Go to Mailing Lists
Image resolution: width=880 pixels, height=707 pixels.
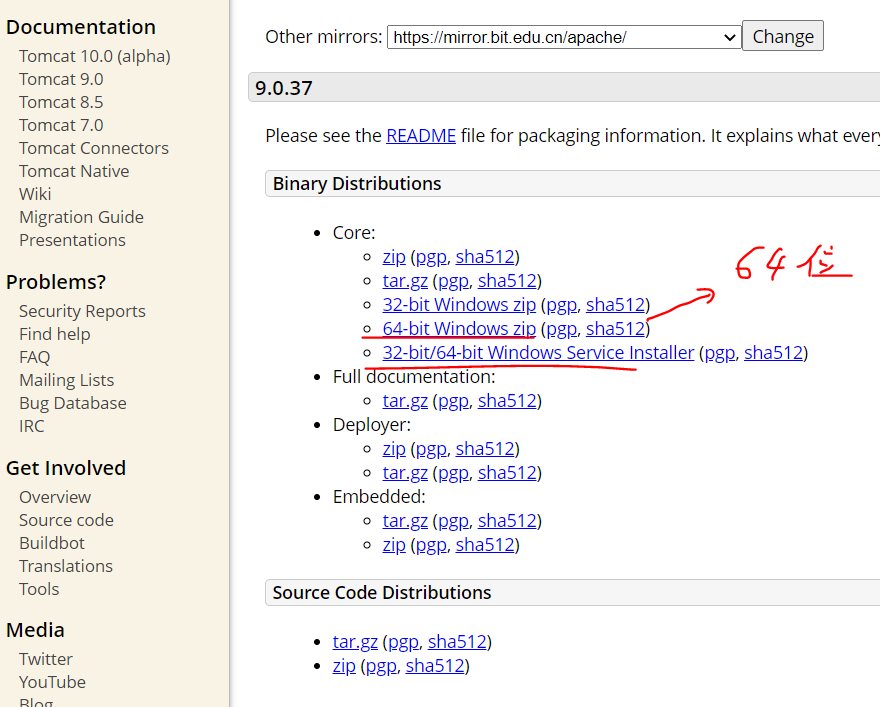click(66, 380)
